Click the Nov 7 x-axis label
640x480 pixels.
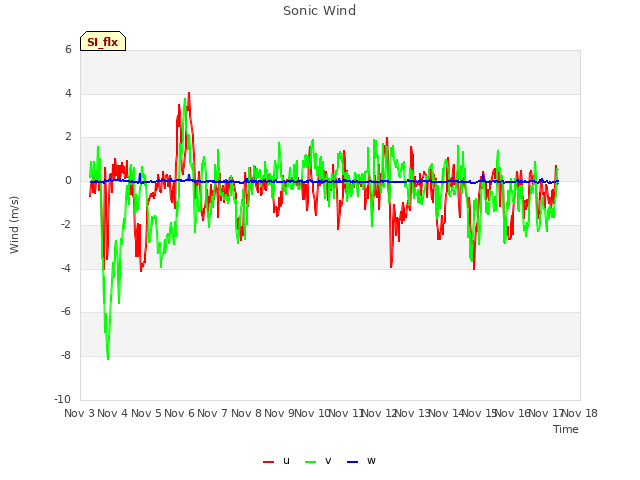(213, 413)
